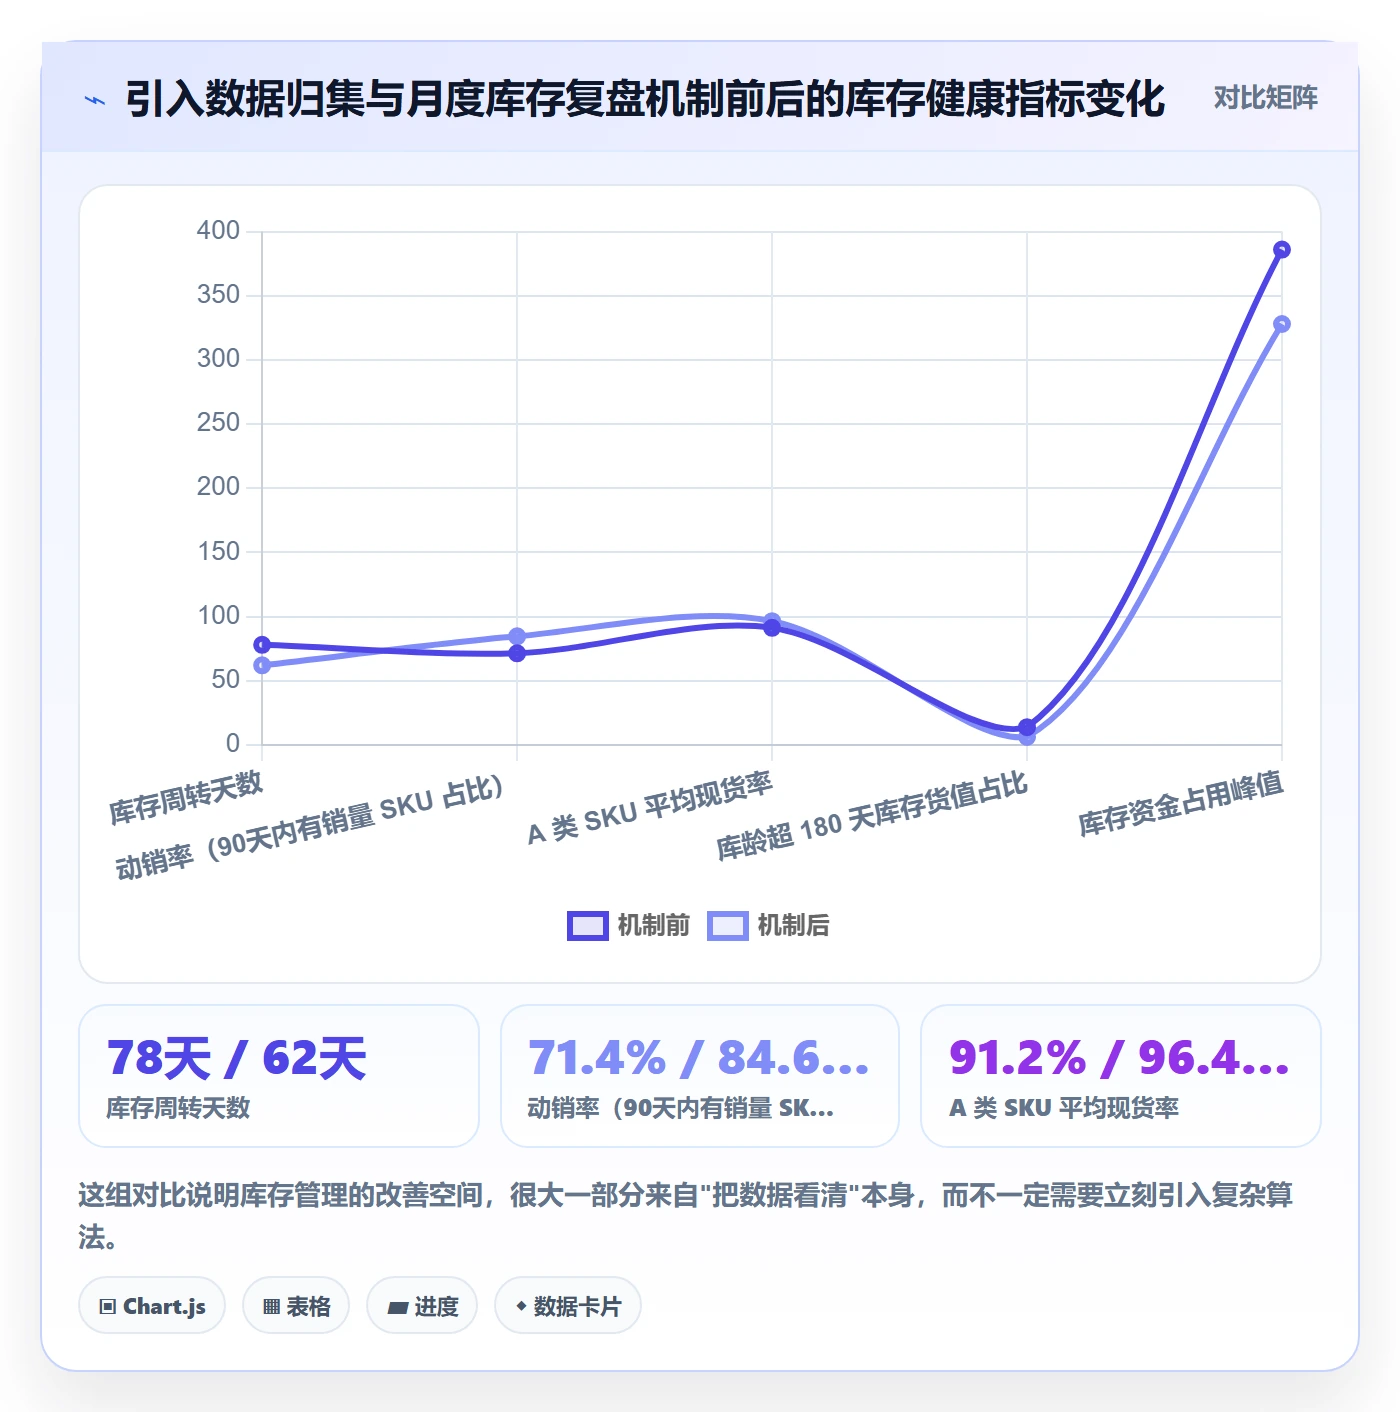
Task: Click the x-axis label 库龄超 180 天库存货值占比
Action: point(873,817)
